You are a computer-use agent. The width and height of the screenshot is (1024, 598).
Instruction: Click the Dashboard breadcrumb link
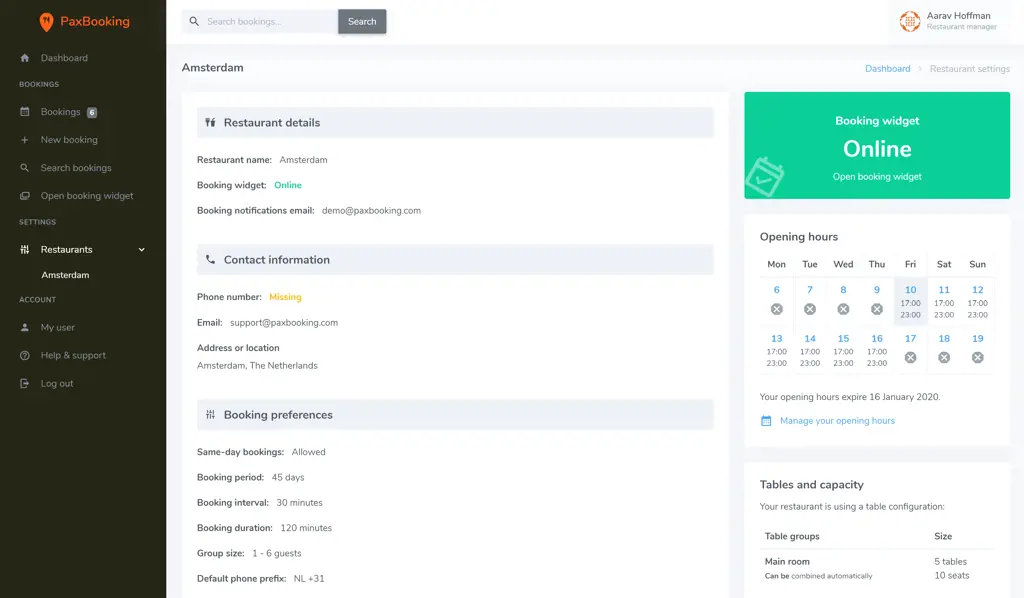[887, 69]
